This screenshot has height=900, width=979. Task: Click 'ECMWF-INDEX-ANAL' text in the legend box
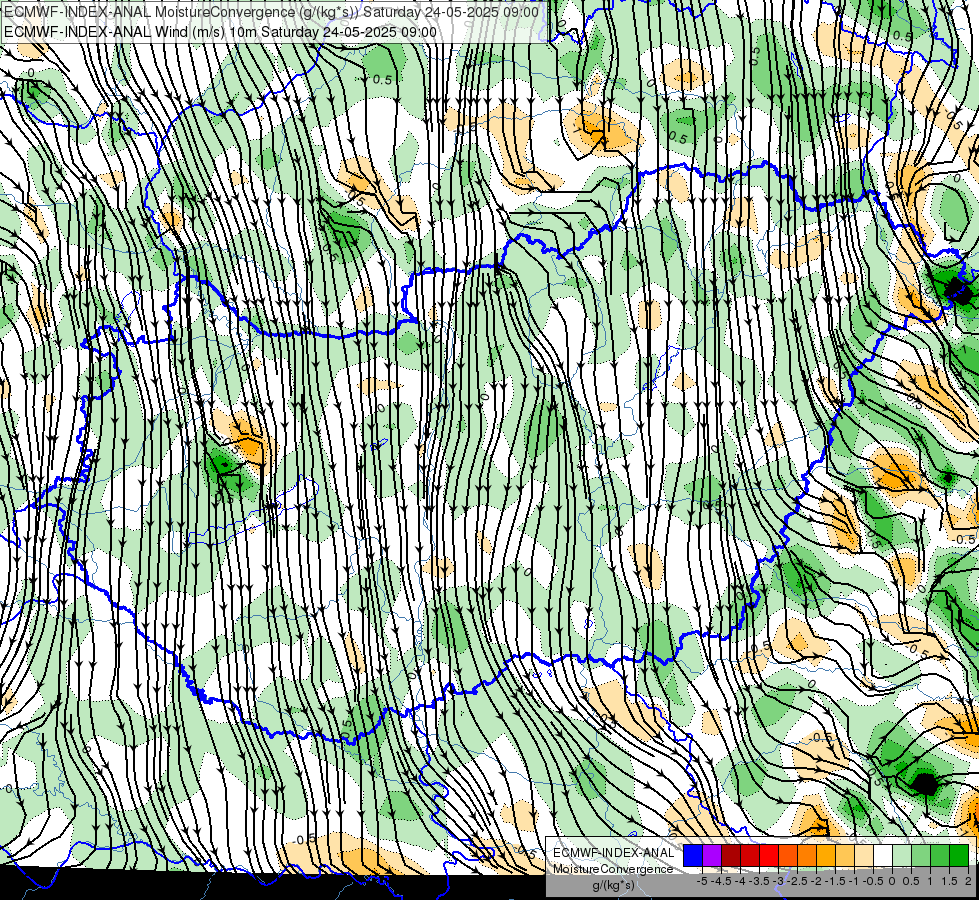614,853
